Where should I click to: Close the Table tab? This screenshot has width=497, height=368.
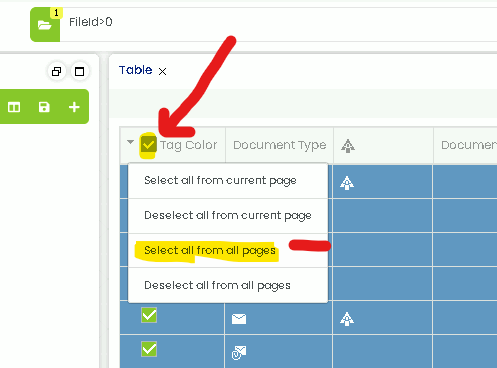[162, 71]
